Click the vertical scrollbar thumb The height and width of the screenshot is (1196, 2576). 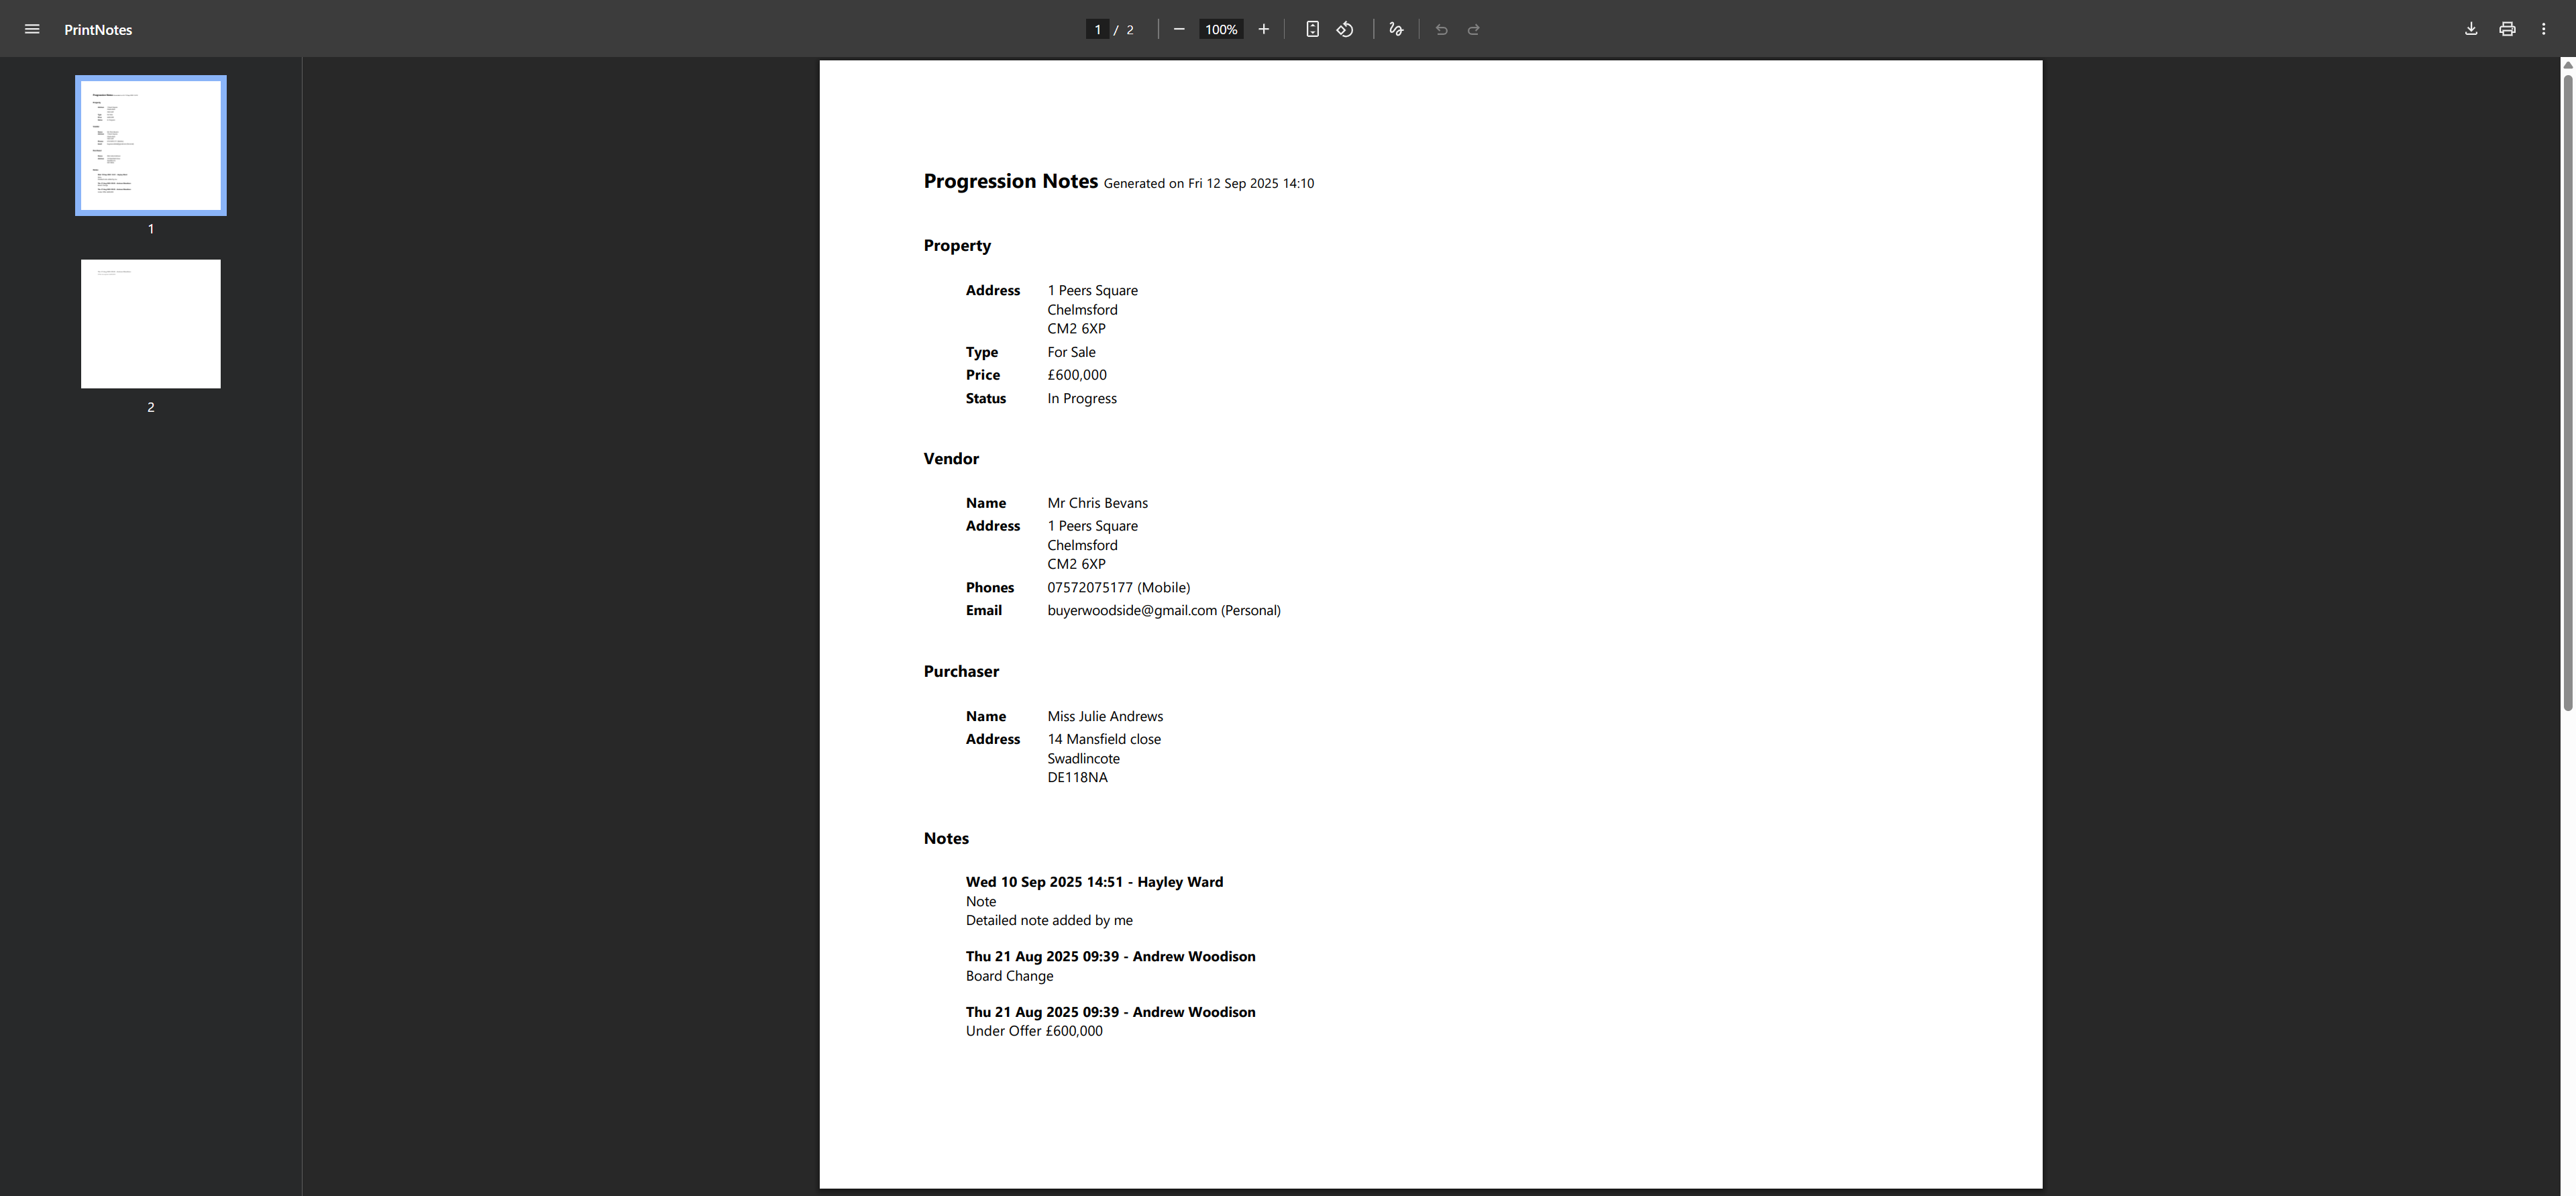point(2567,392)
